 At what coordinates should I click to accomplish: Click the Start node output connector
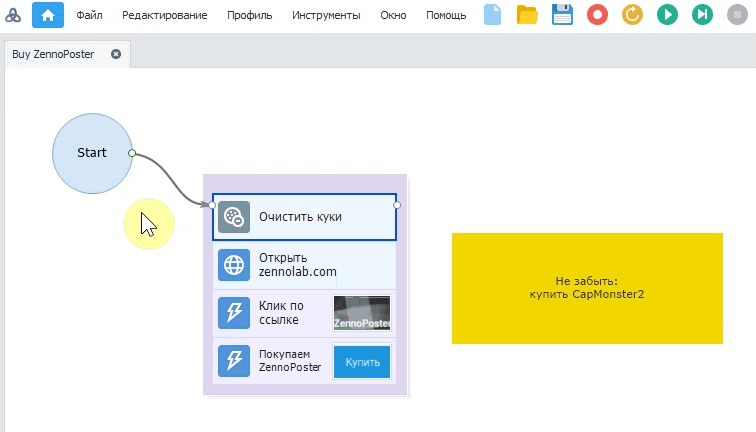[132, 153]
